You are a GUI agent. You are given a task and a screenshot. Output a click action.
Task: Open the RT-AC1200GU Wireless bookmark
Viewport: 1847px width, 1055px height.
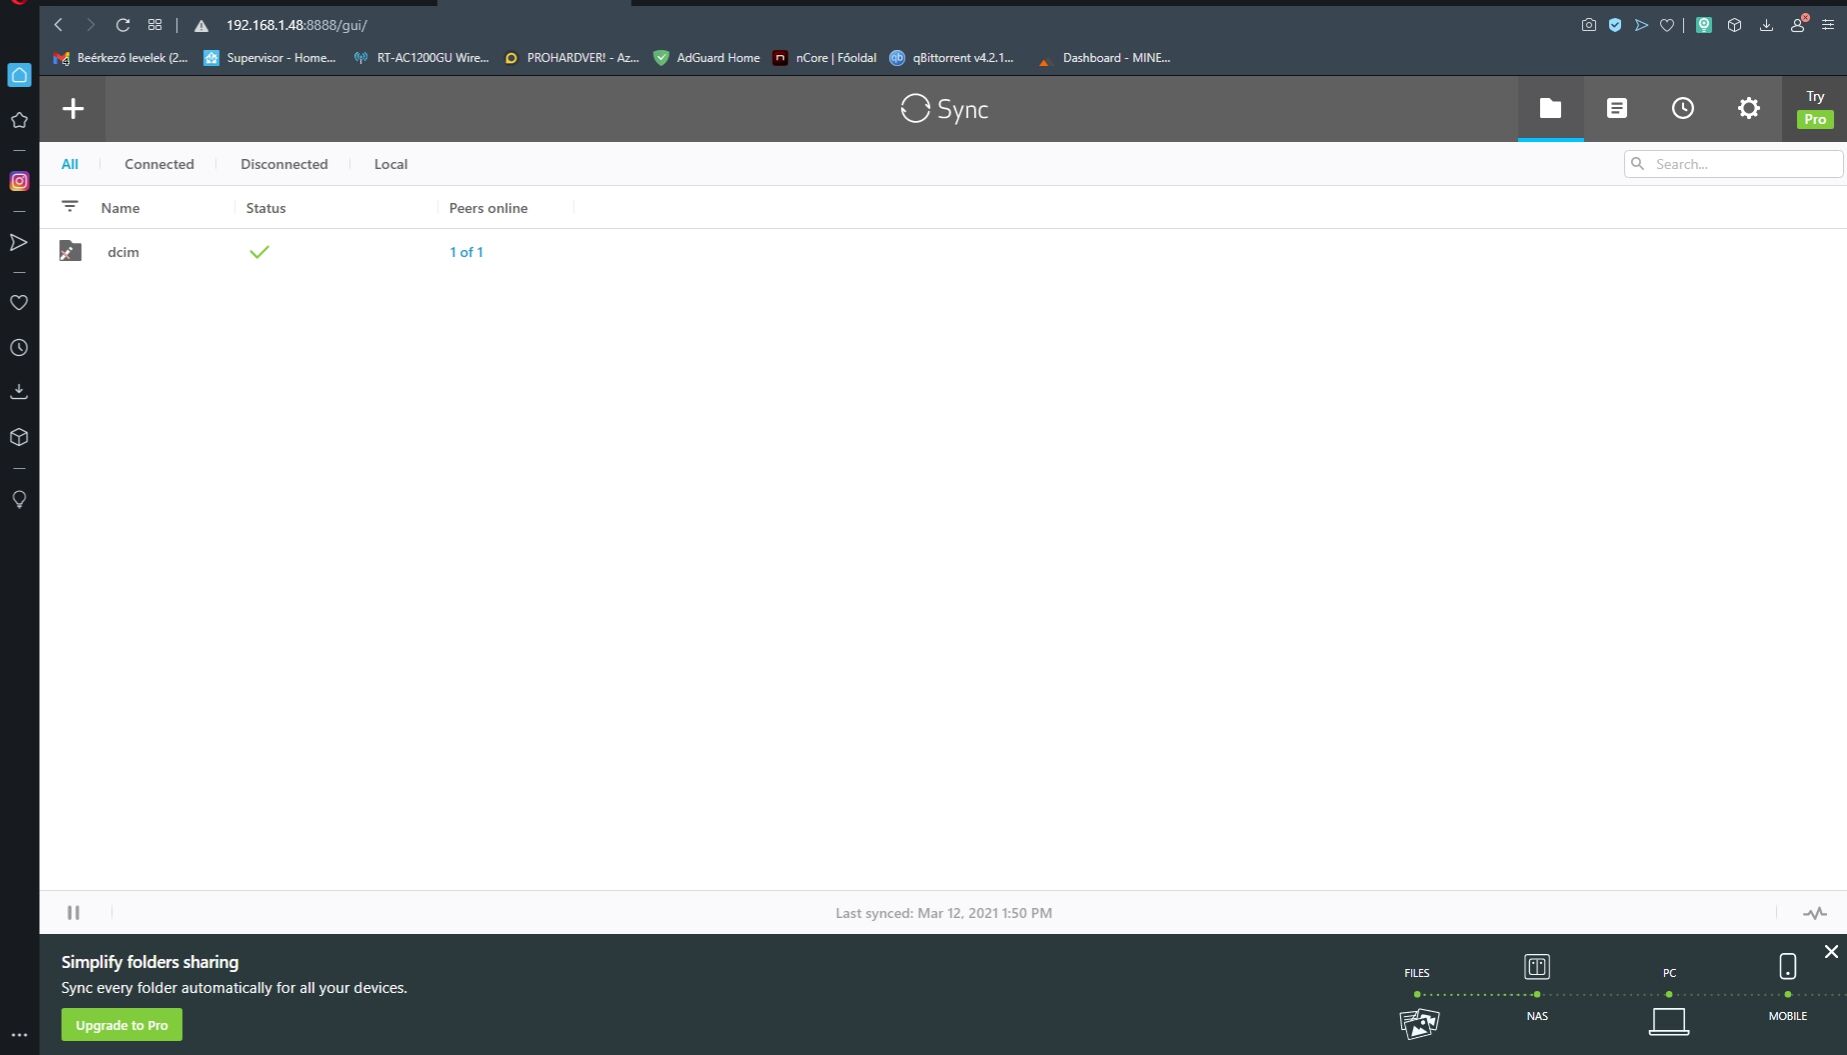421,58
